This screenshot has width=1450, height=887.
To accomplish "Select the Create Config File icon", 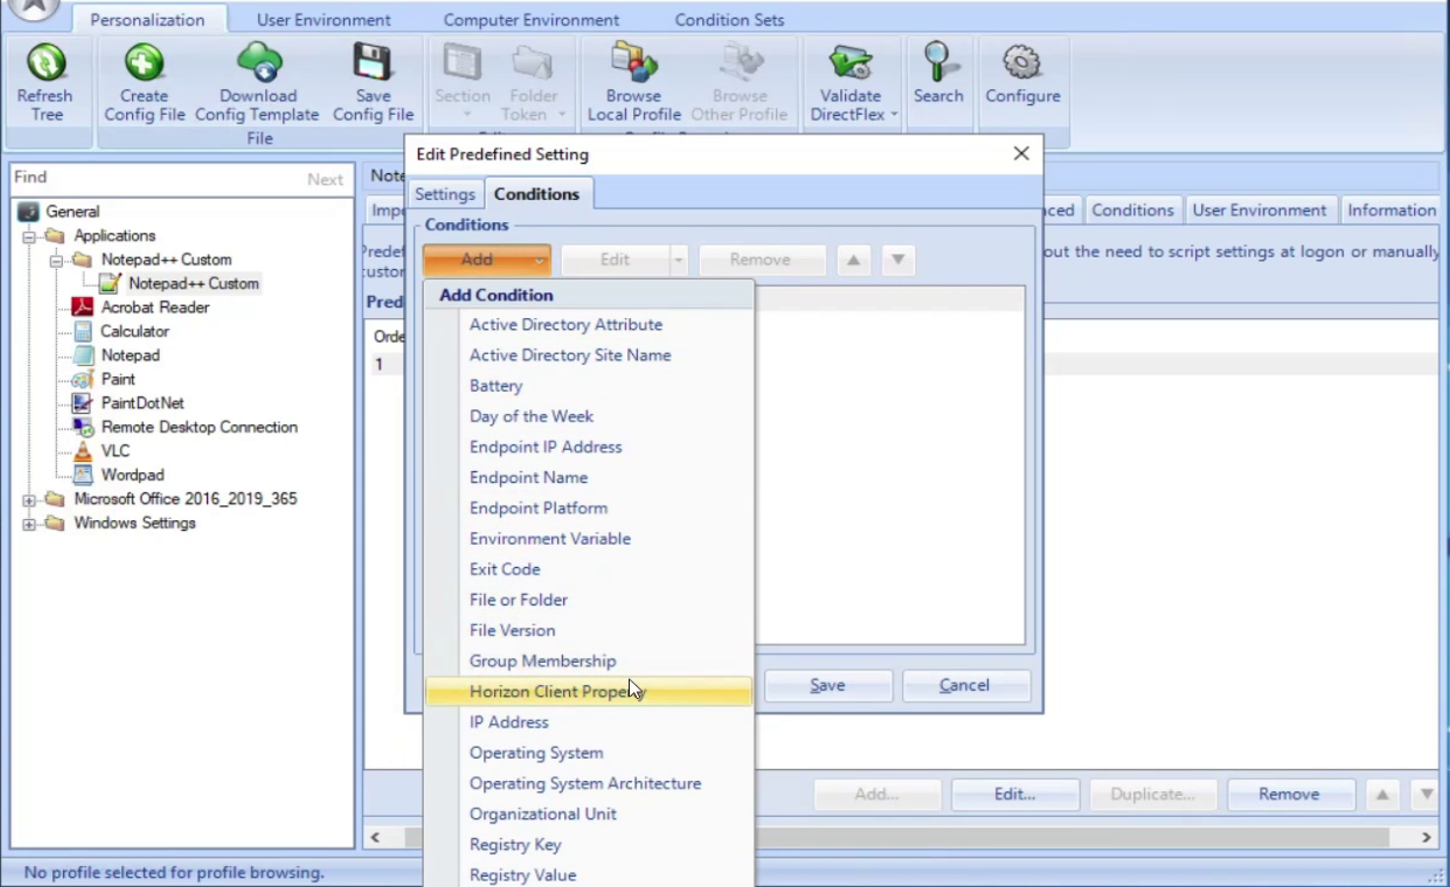I will [143, 63].
